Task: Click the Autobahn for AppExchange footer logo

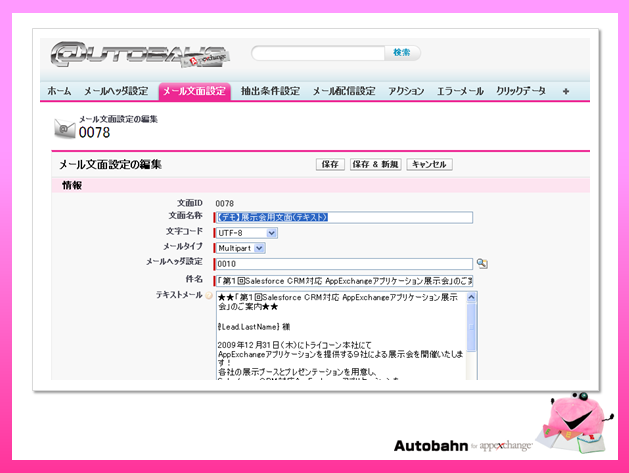Action: 463,446
